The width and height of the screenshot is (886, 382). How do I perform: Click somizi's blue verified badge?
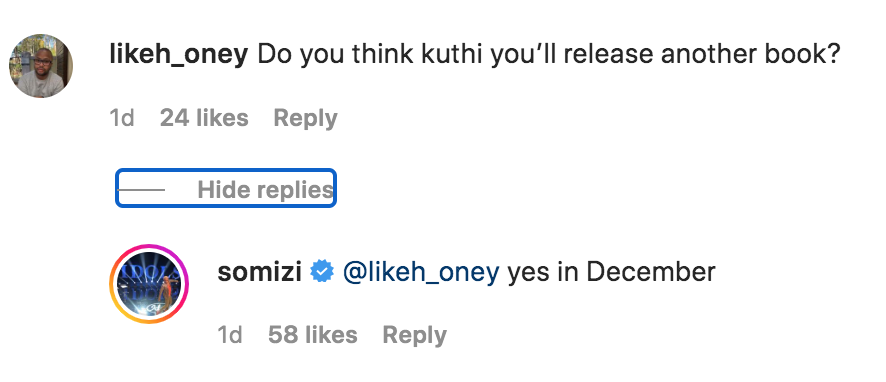pyautogui.click(x=322, y=272)
